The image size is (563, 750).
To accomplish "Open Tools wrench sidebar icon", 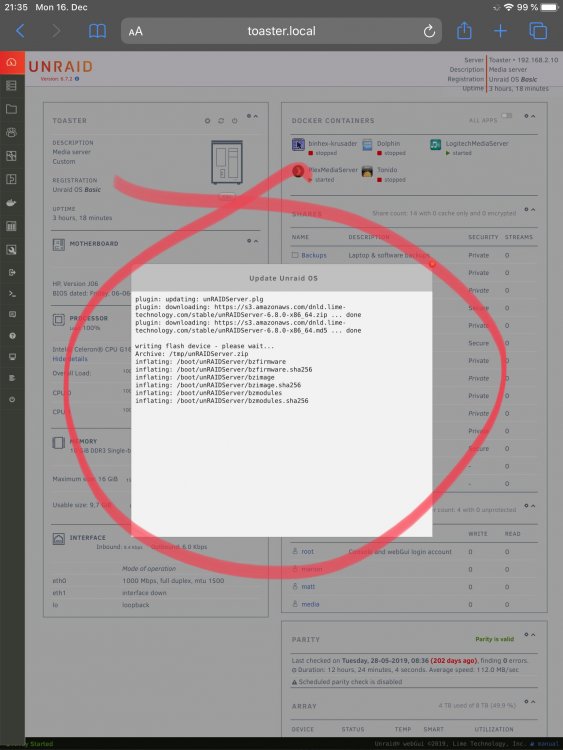I will [x=11, y=249].
